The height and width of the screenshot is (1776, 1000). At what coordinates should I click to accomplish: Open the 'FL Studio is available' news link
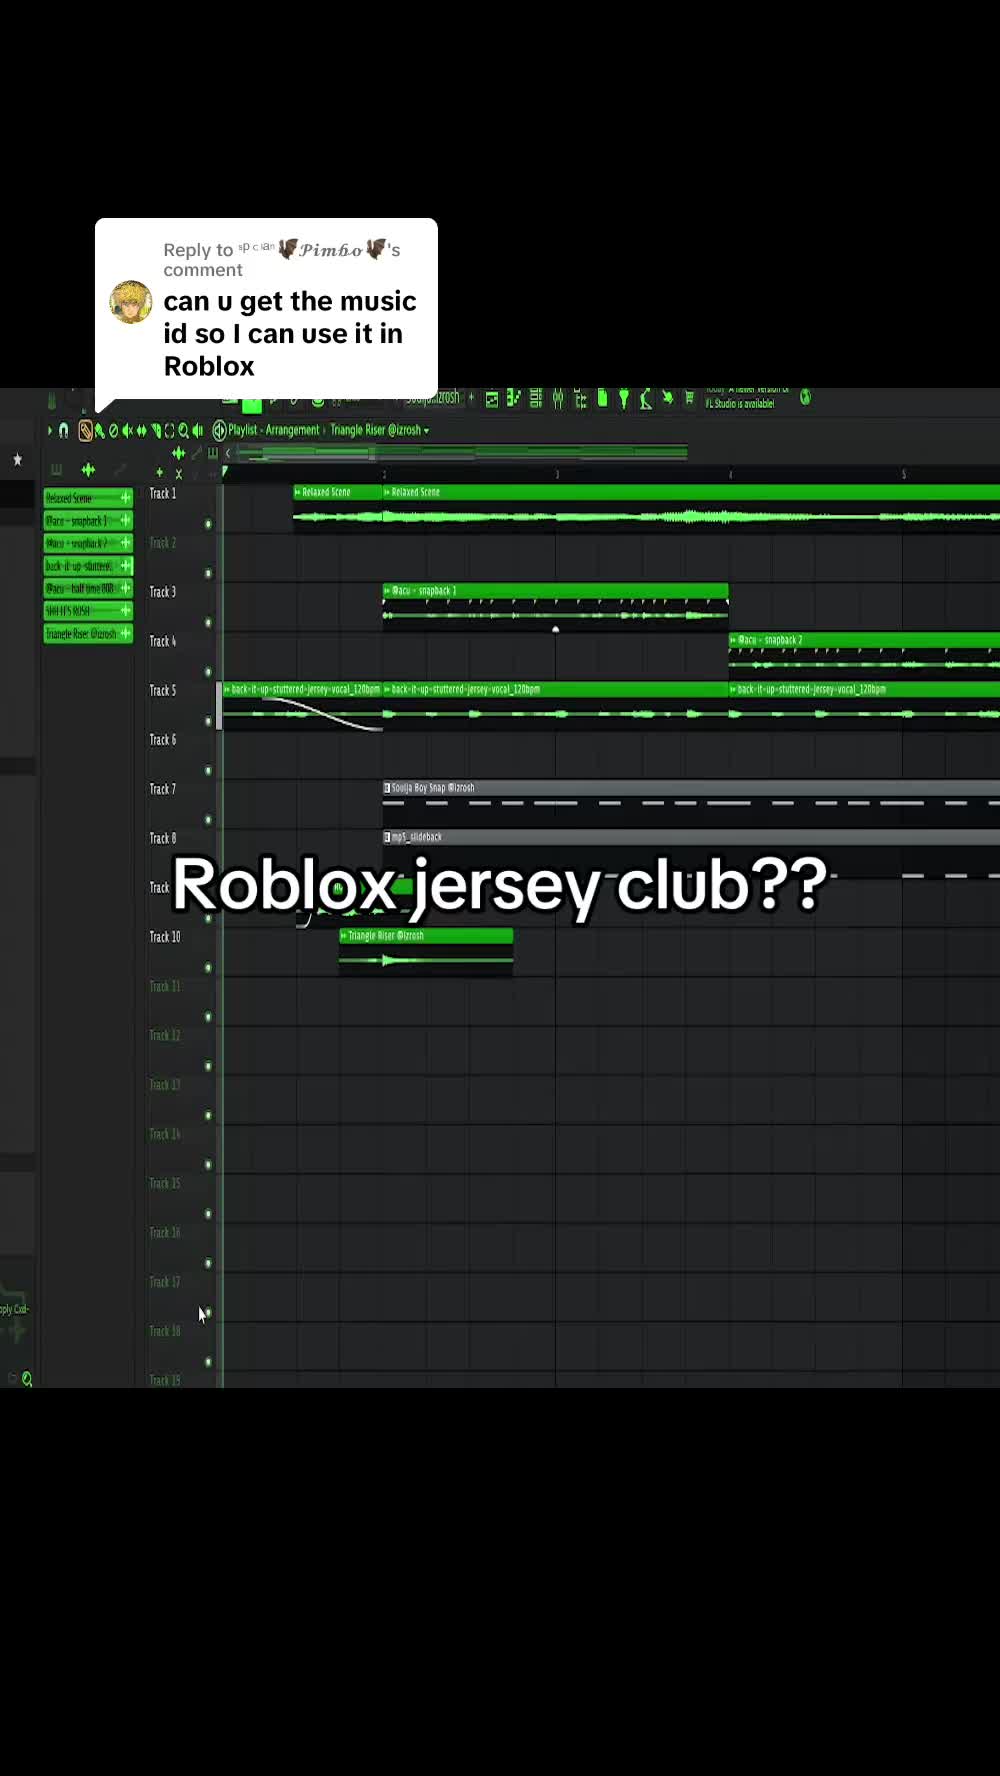click(x=740, y=403)
